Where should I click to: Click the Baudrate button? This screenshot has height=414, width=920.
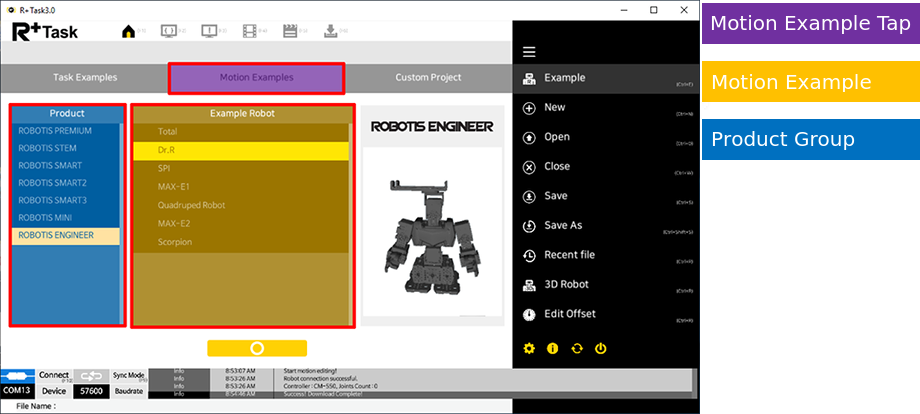tap(129, 391)
